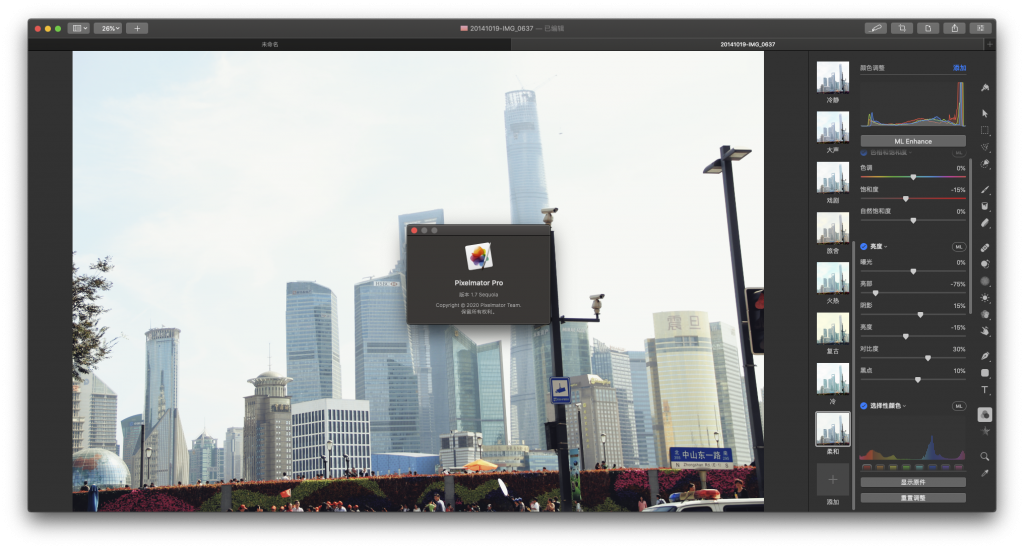The width and height of the screenshot is (1024, 549).
Task: Apply the 复古 preset thumbnail
Action: [x=833, y=328]
